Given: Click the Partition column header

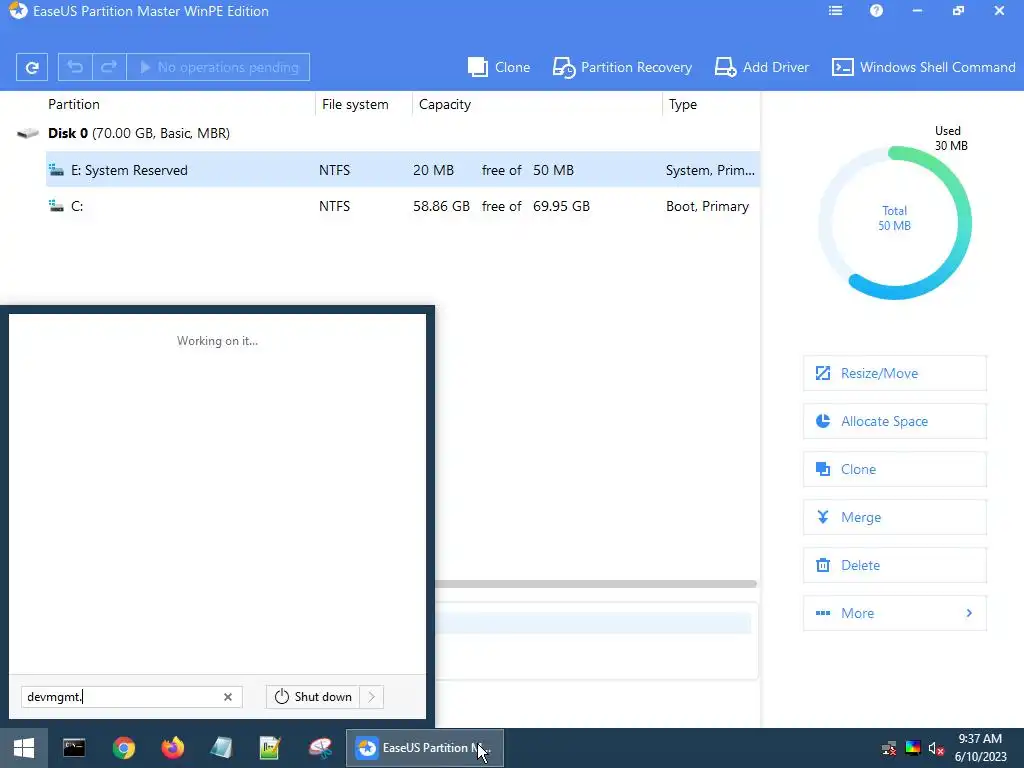Looking at the screenshot, I should [74, 104].
